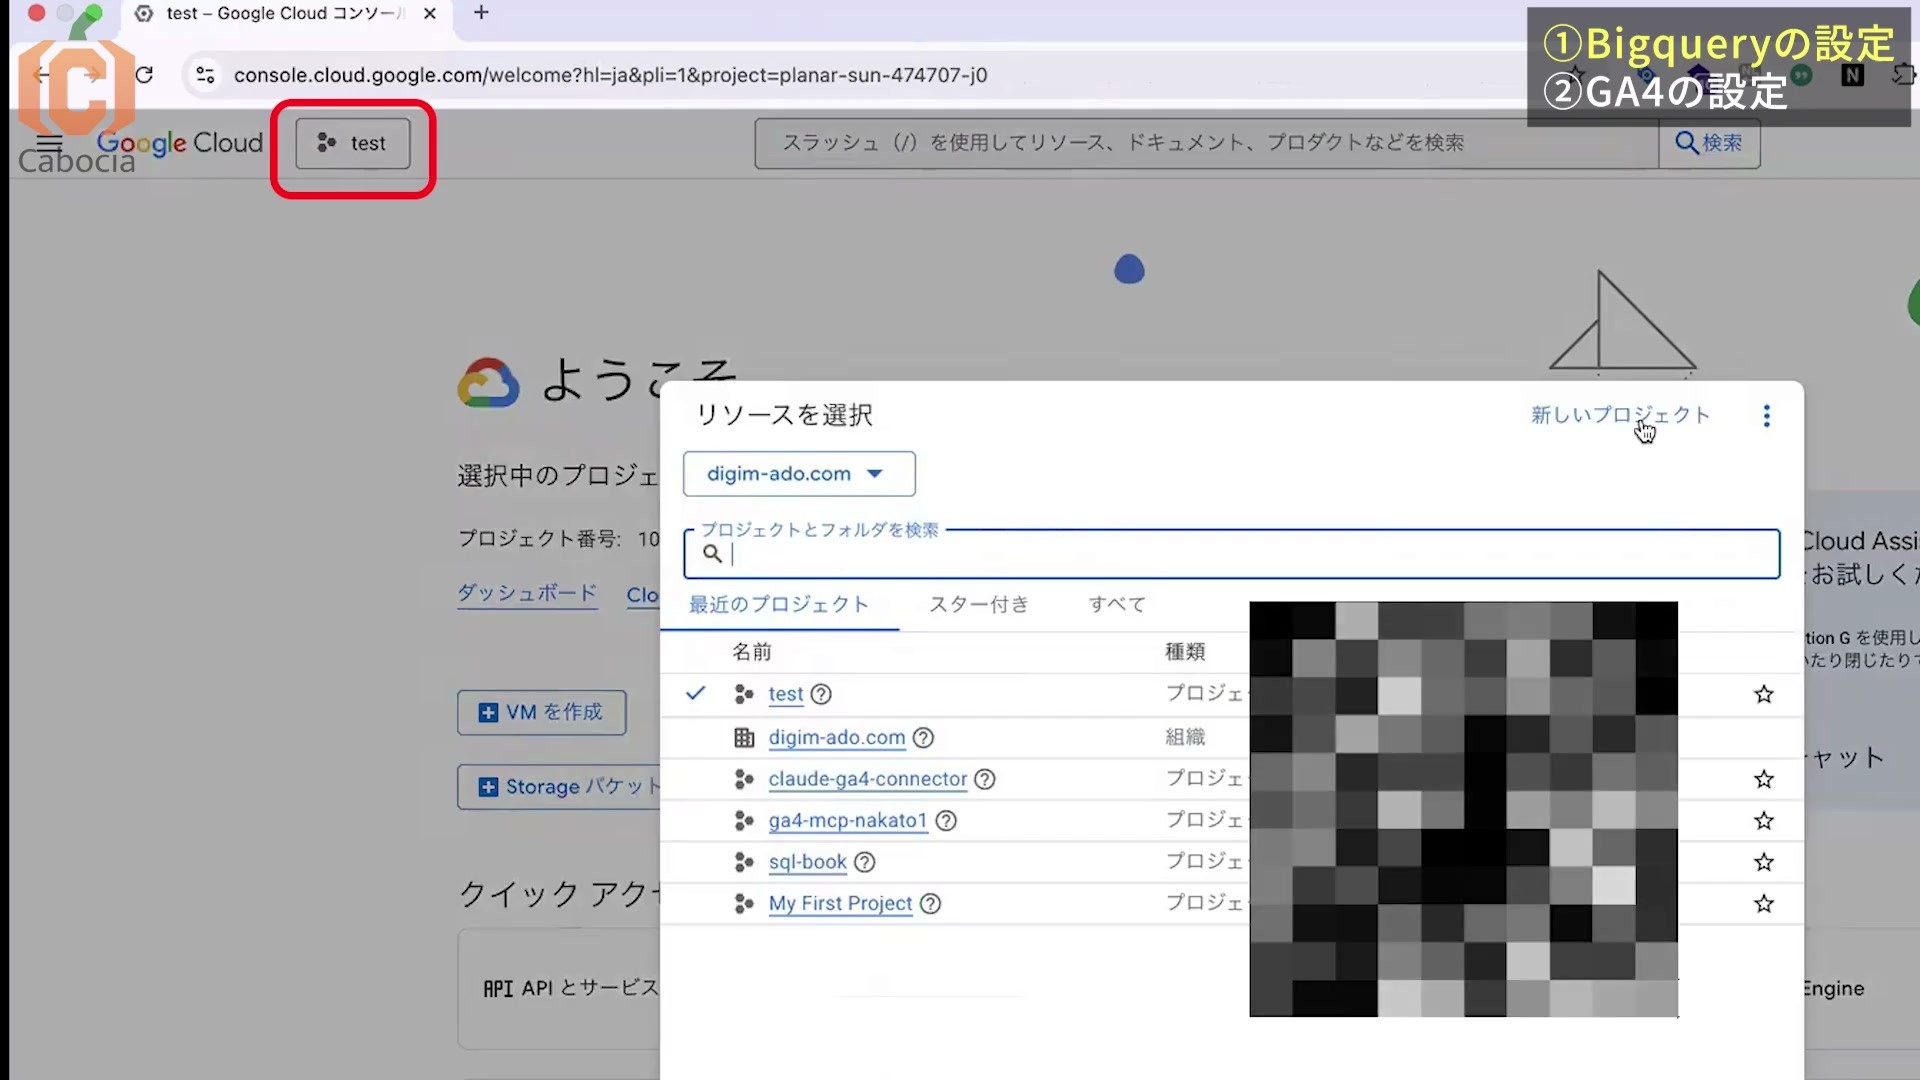1920x1080 pixels.
Task: Click the project icon beside sql-book
Action: click(744, 862)
